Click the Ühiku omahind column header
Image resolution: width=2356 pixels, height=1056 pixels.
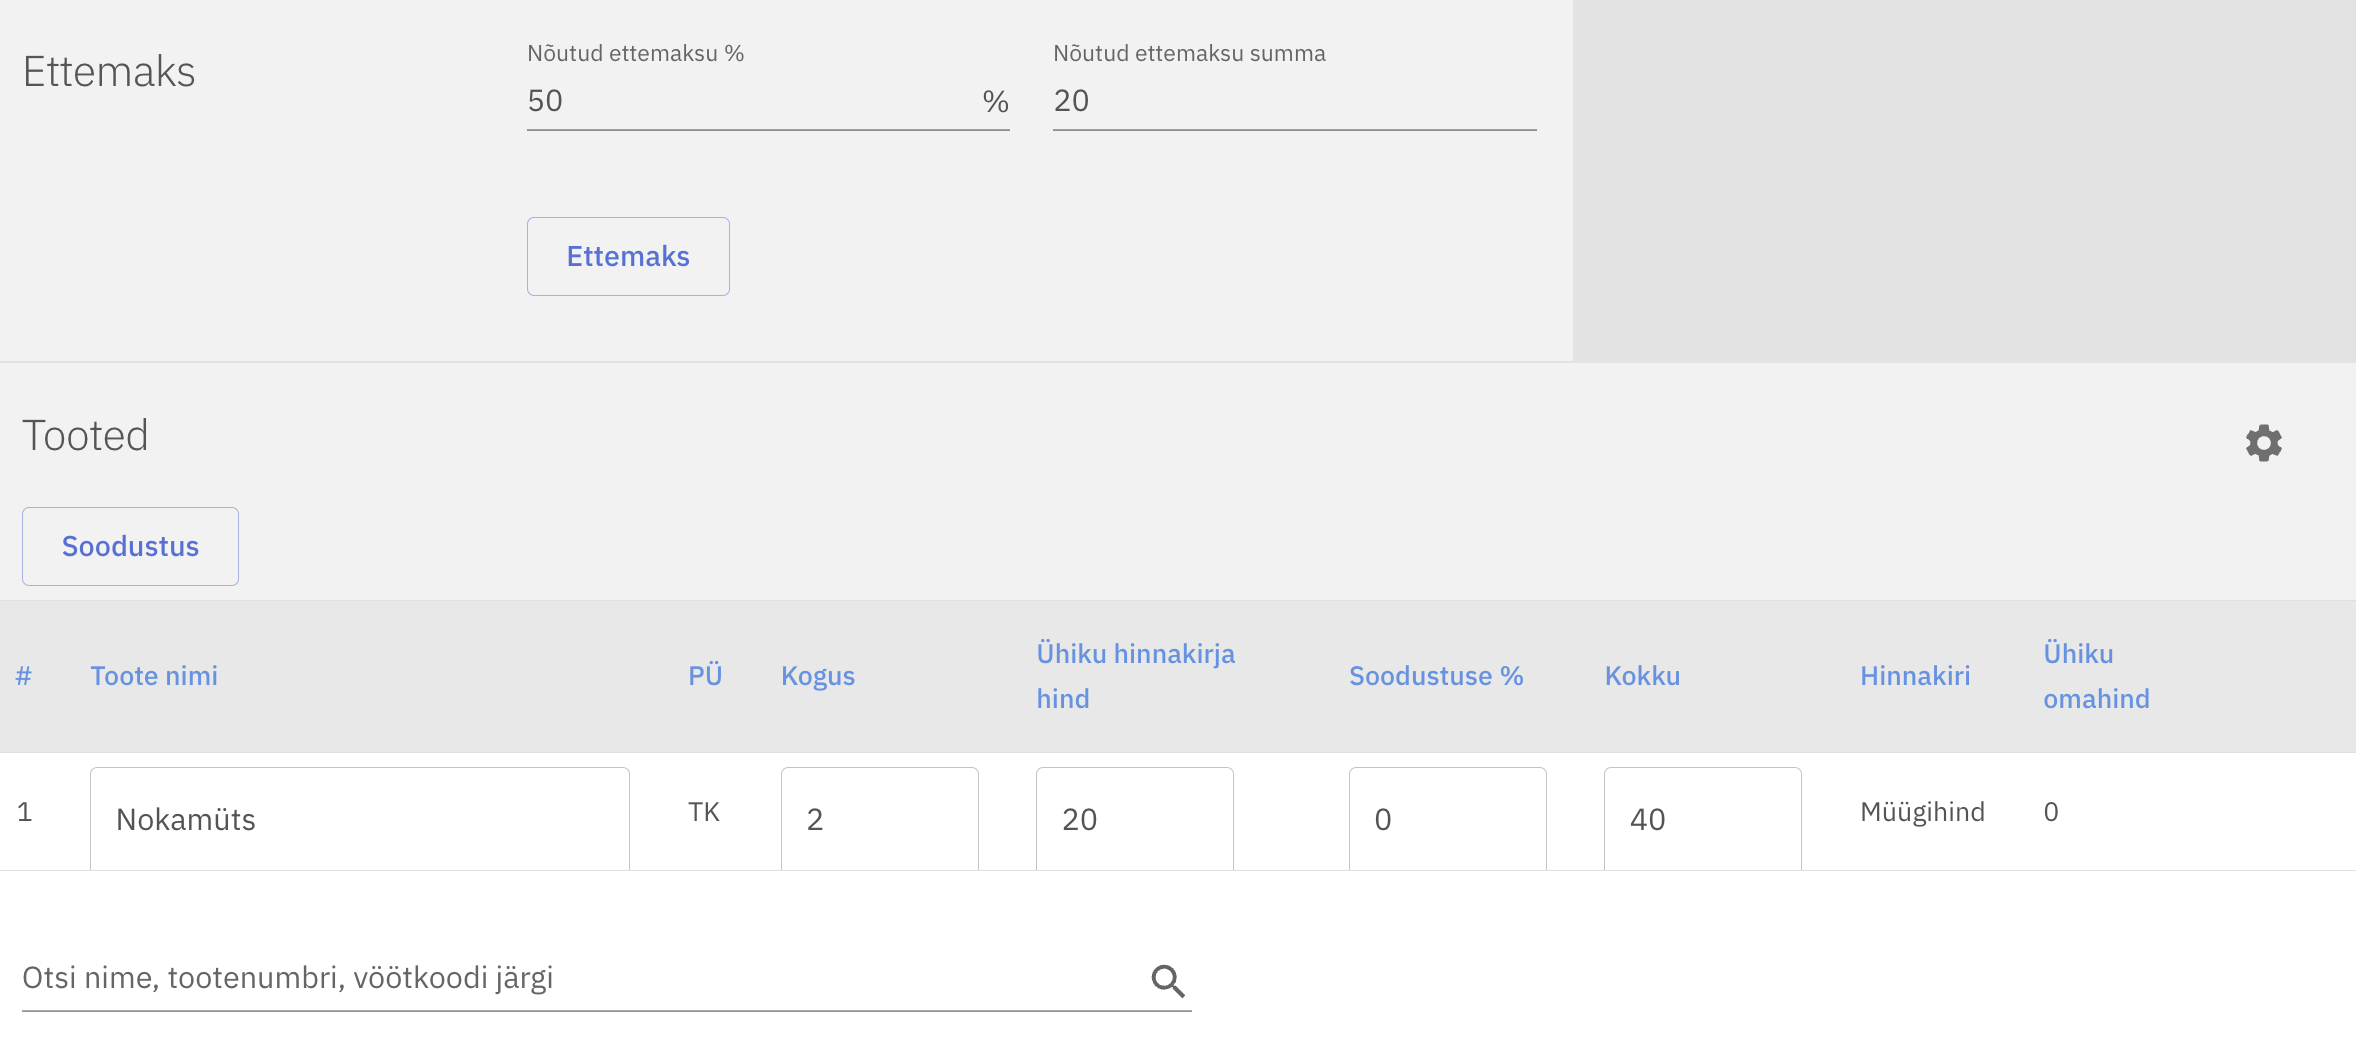2095,676
